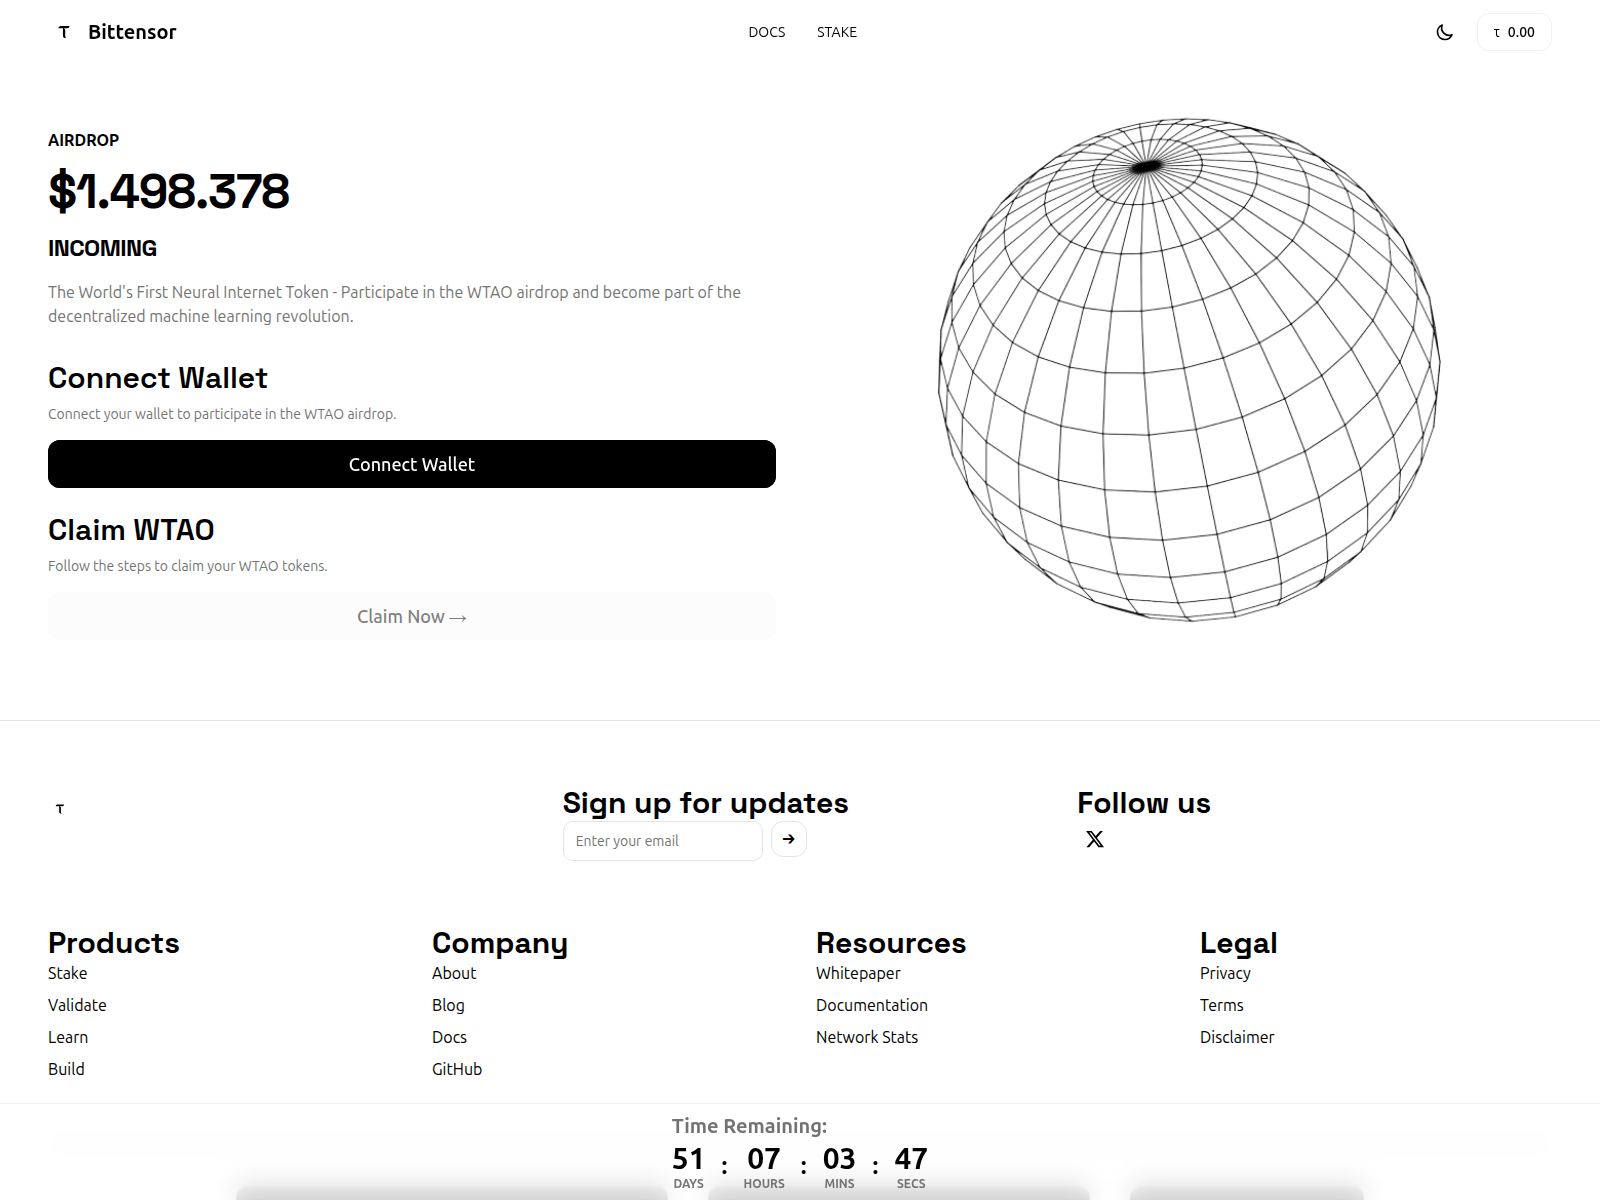The width and height of the screenshot is (1600, 1200).
Task: Open Learn under Products
Action: 68,1037
